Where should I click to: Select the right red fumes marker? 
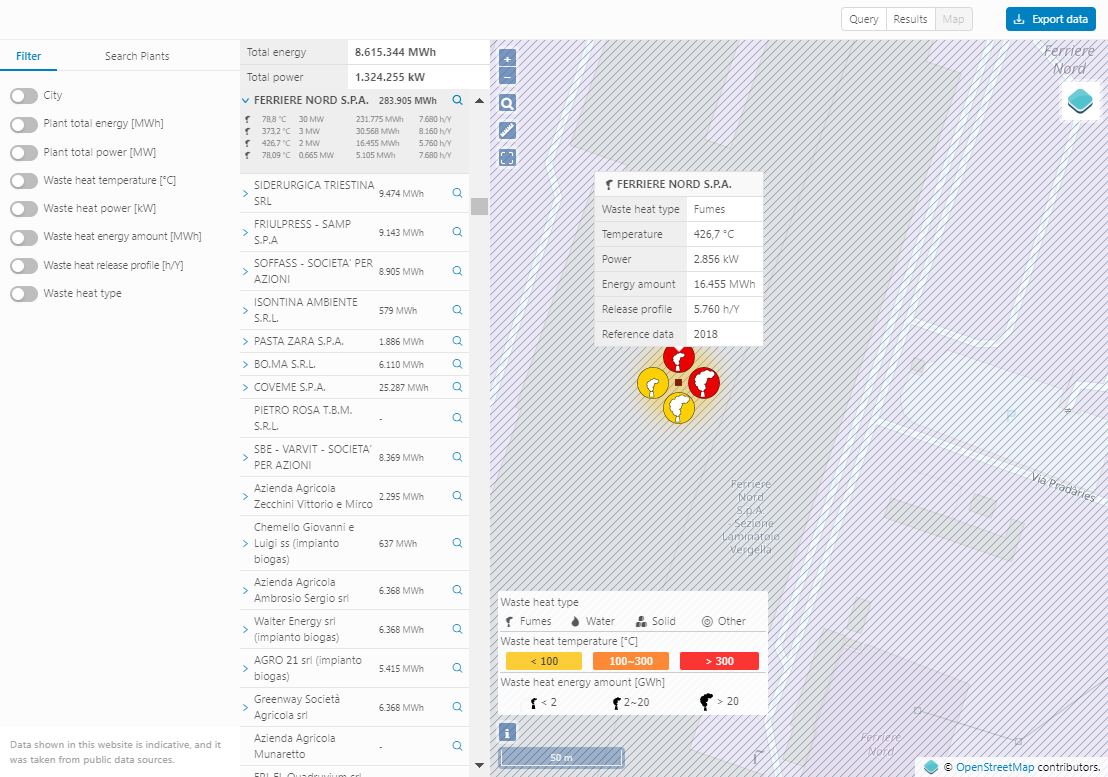704,383
